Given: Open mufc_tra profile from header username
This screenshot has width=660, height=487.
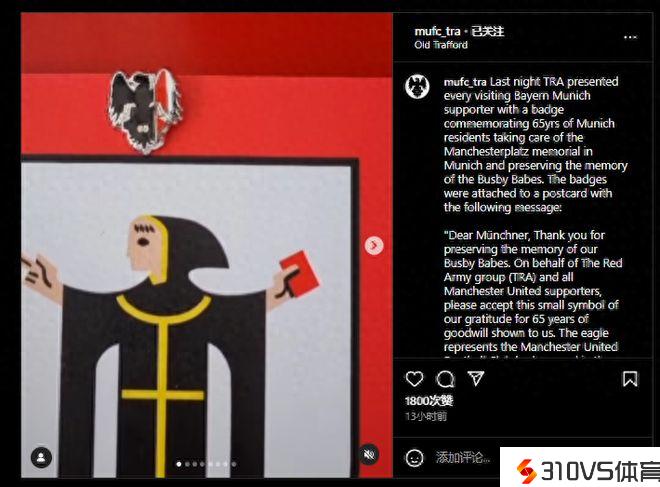Looking at the screenshot, I should 437,31.
